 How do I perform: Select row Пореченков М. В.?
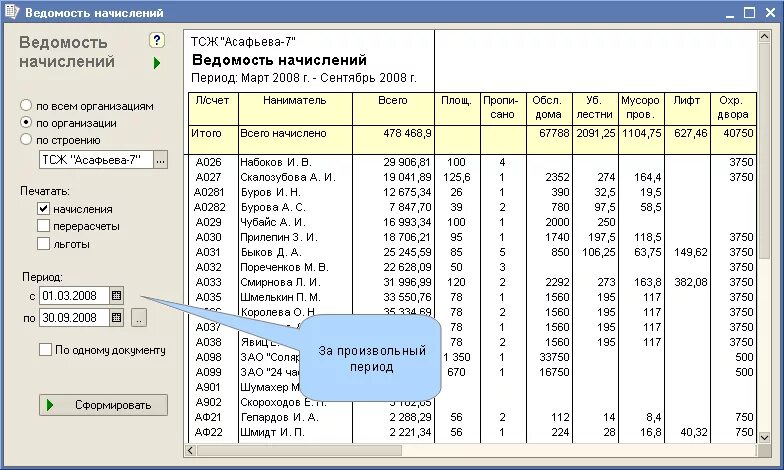pos(472,267)
